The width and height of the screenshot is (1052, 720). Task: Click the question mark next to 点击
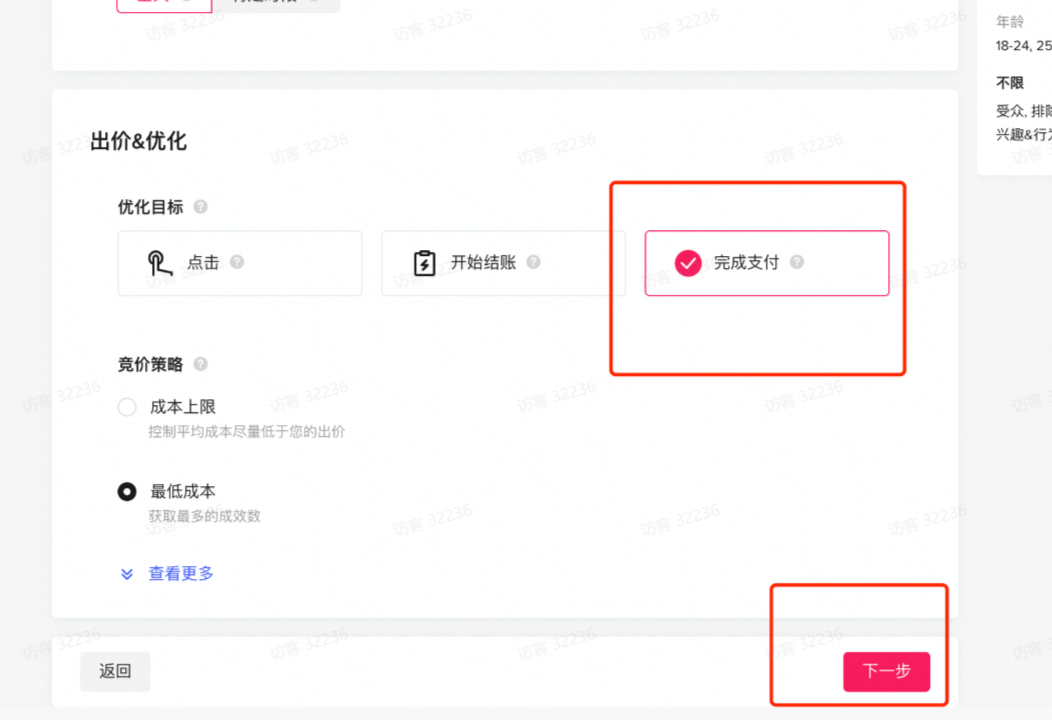[x=236, y=263]
